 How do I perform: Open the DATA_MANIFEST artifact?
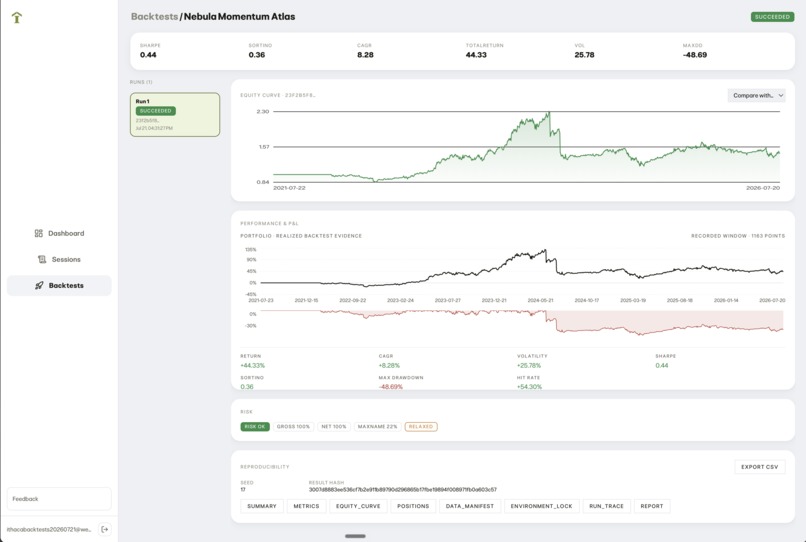(469, 506)
